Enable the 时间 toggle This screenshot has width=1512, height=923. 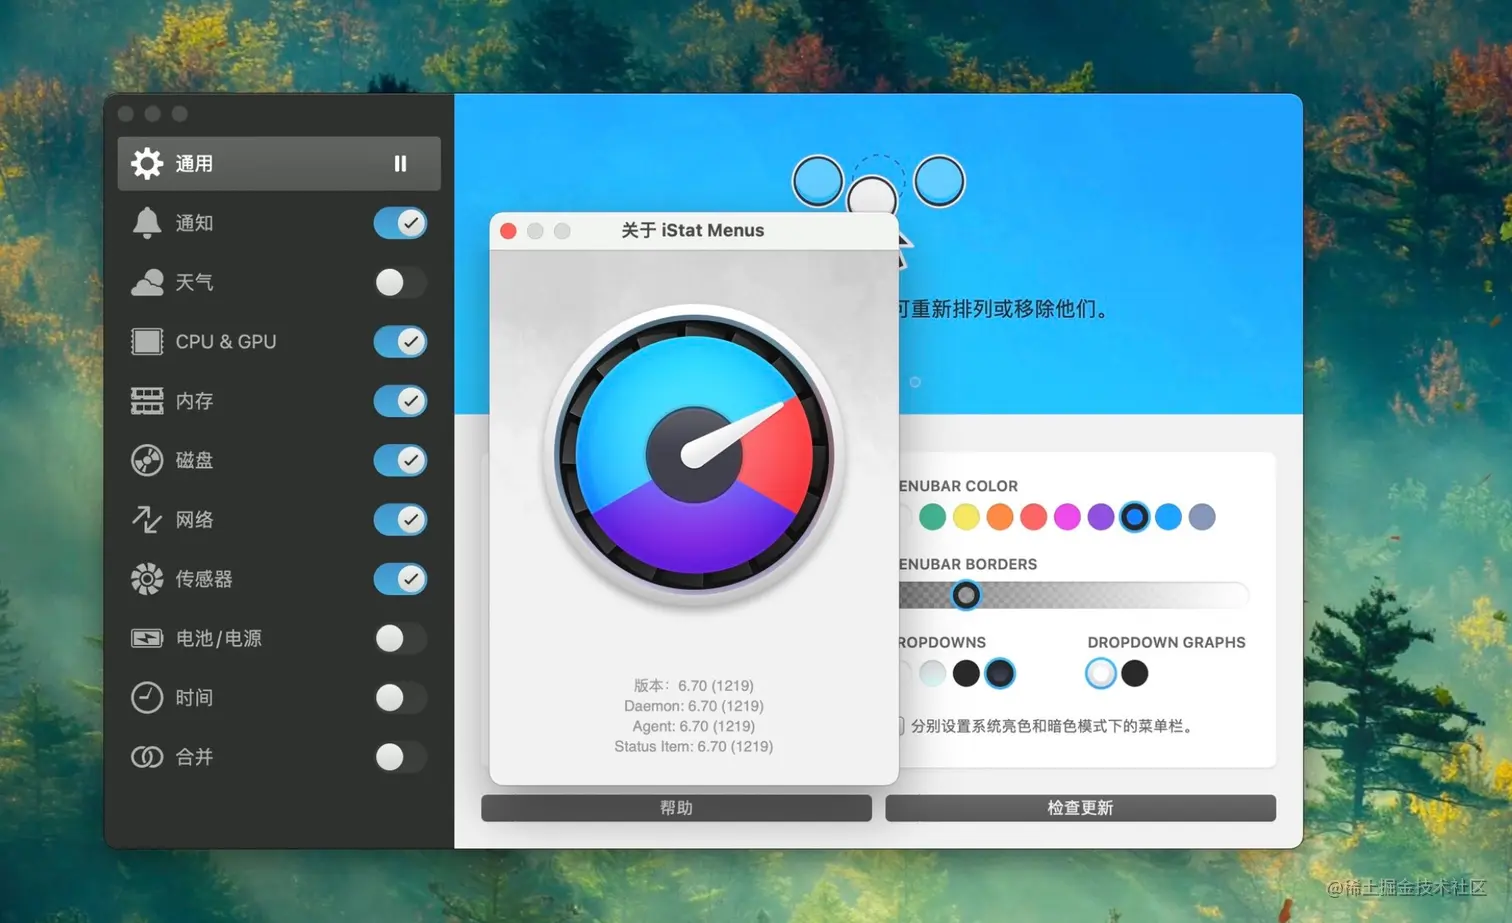400,697
